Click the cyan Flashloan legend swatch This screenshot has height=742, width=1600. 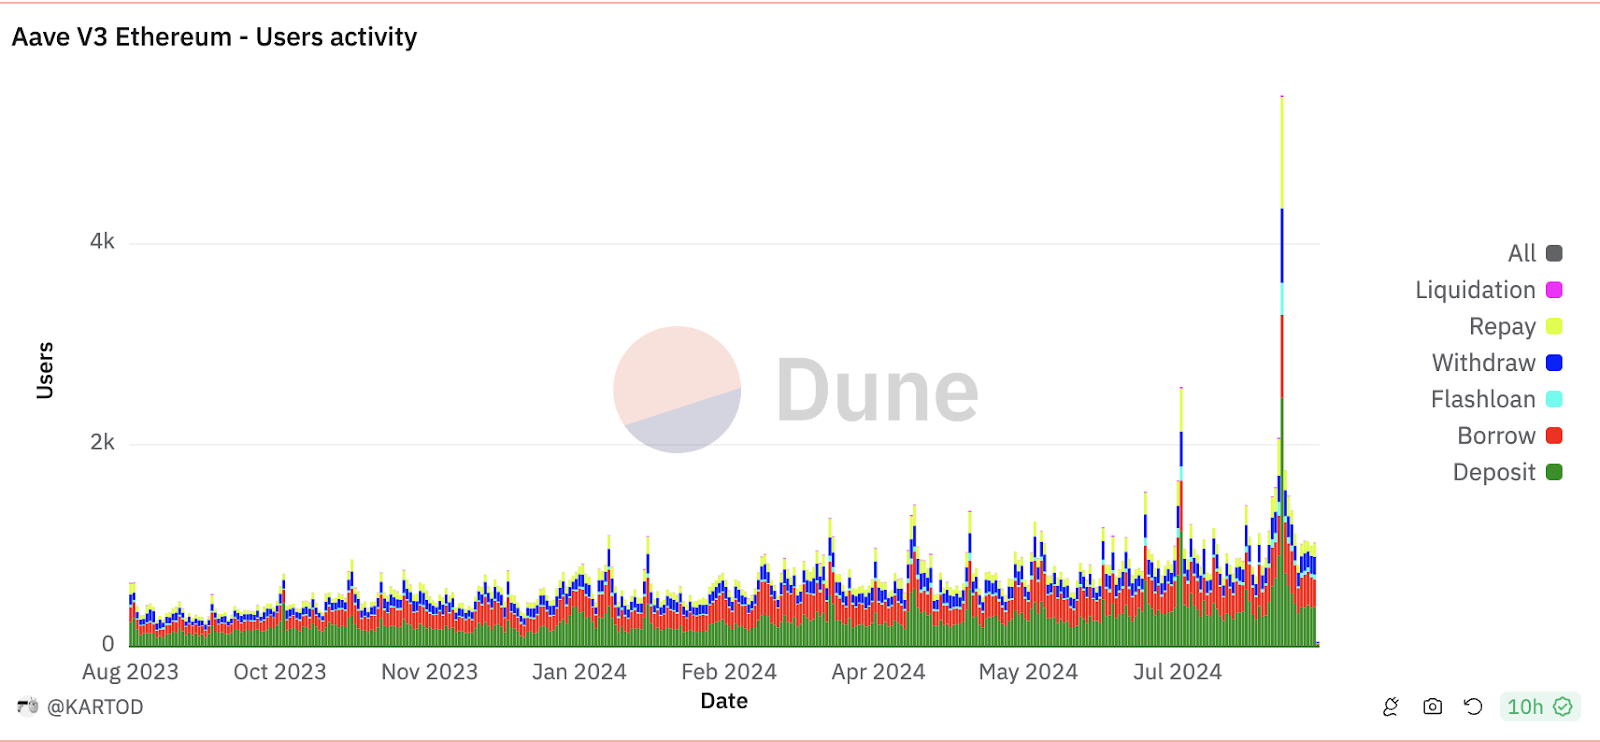click(x=1554, y=399)
